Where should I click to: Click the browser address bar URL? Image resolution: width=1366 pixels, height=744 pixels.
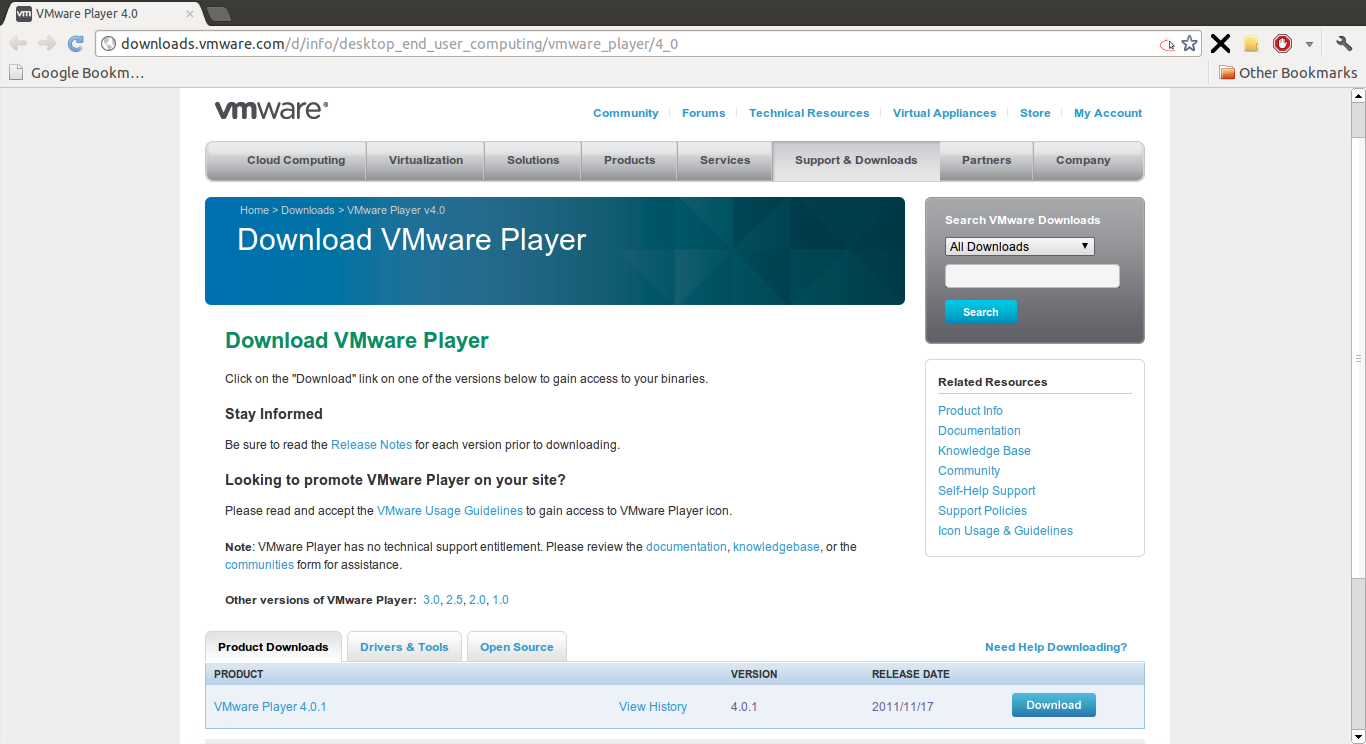tap(400, 44)
